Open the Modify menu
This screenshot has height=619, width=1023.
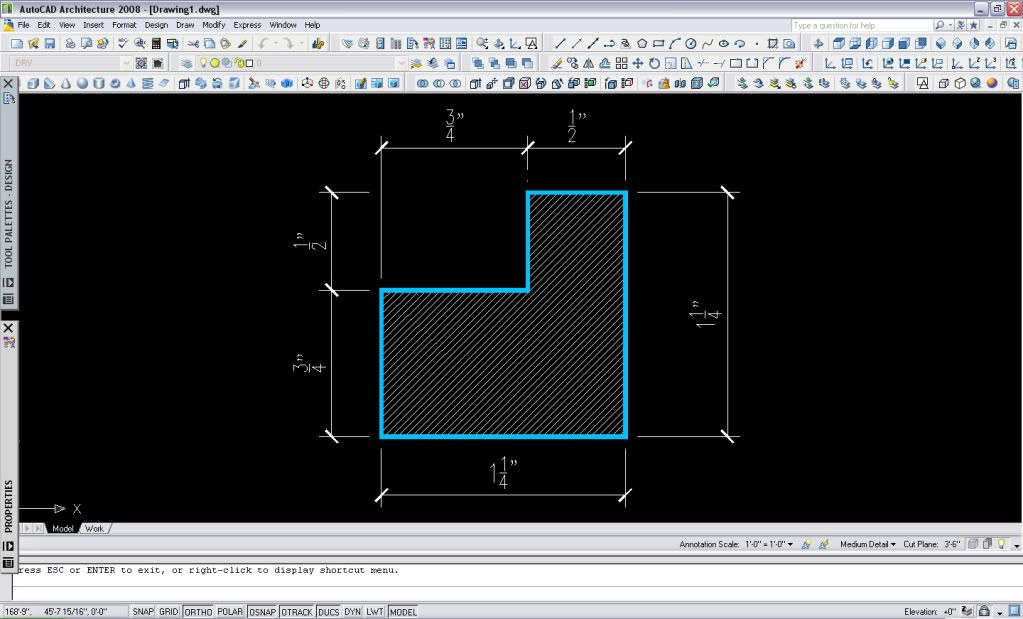click(214, 24)
